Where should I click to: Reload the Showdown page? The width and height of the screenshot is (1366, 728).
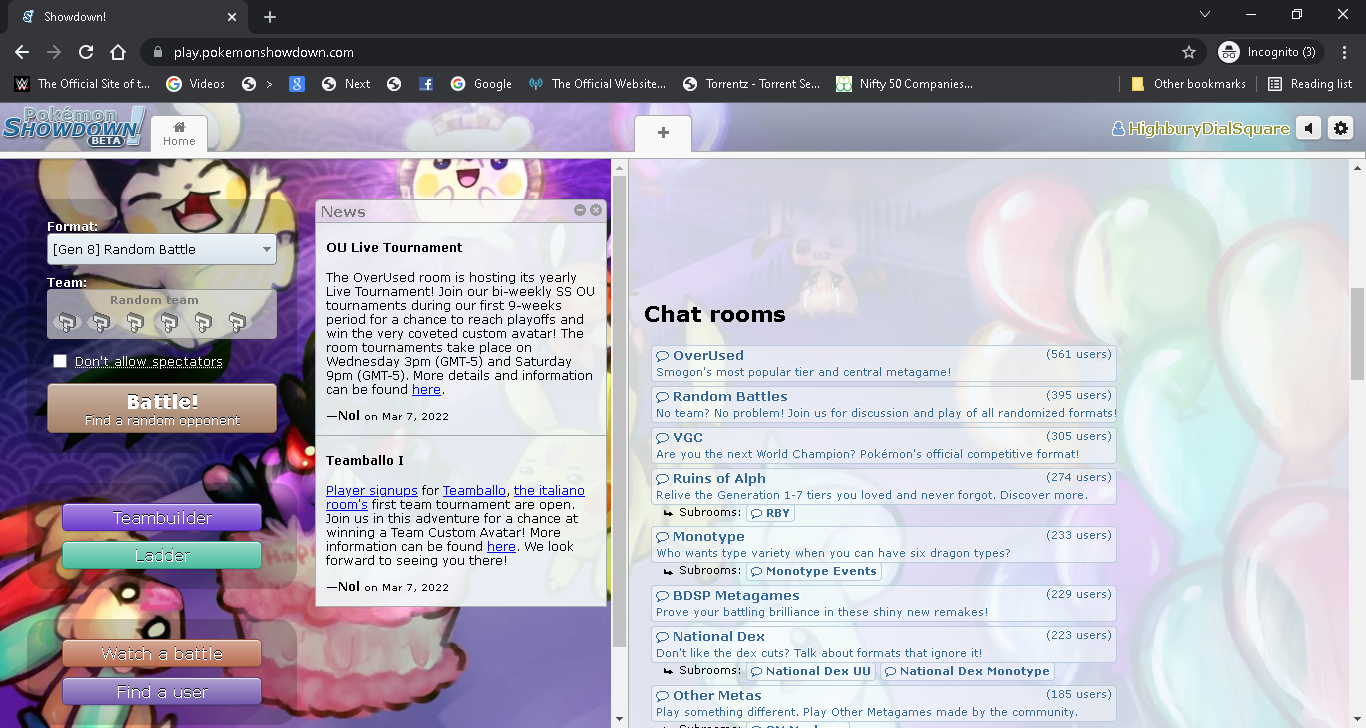point(86,52)
